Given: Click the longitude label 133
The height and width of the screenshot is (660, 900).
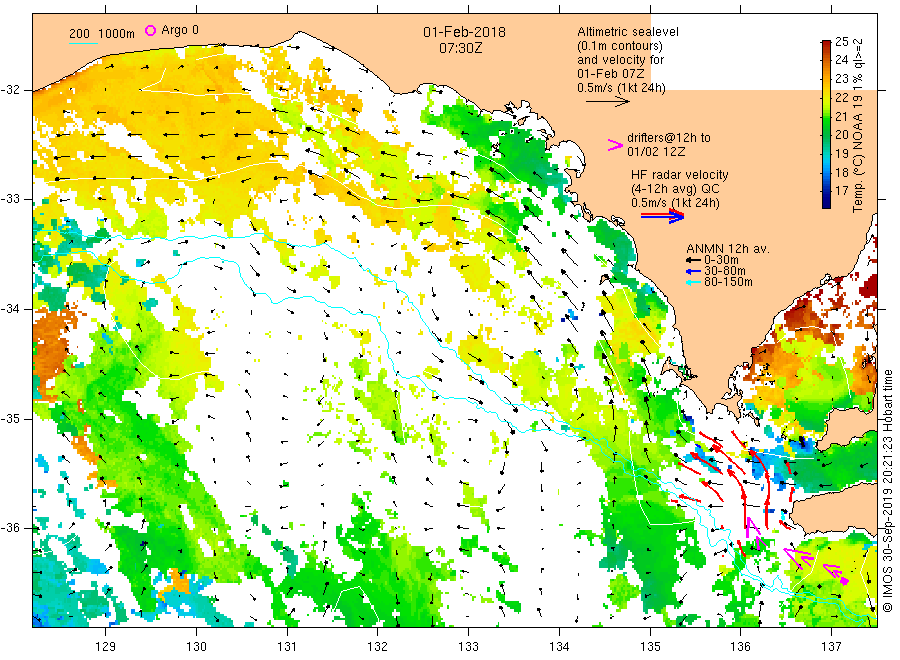Looking at the screenshot, I should pyautogui.click(x=468, y=647).
